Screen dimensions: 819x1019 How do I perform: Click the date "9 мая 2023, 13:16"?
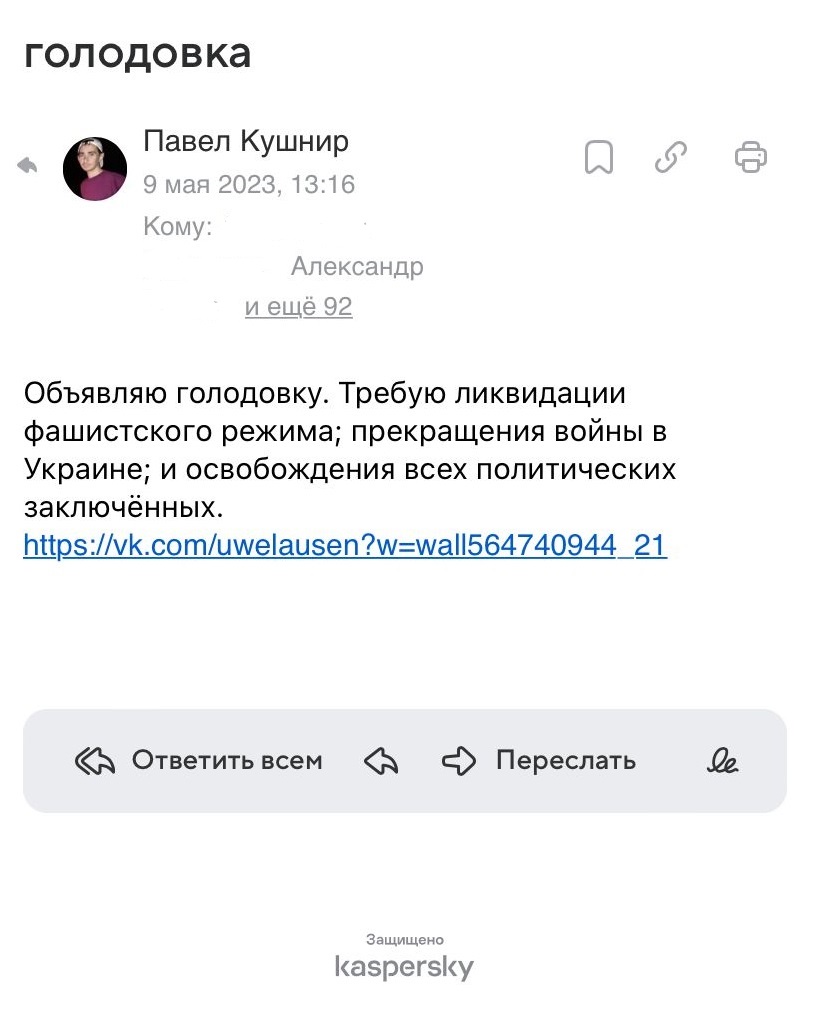[249, 185]
